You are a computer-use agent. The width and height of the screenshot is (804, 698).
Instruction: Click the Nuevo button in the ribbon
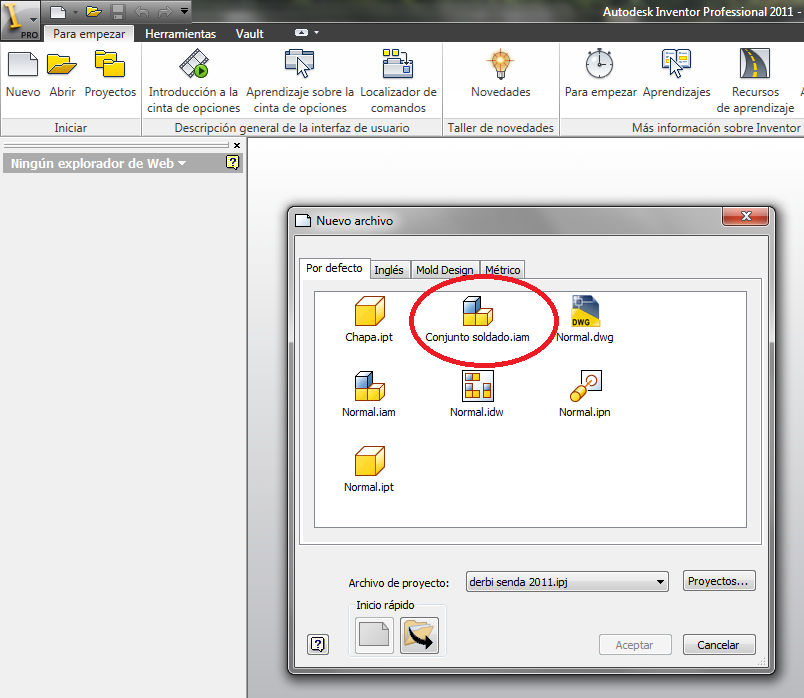[x=23, y=75]
